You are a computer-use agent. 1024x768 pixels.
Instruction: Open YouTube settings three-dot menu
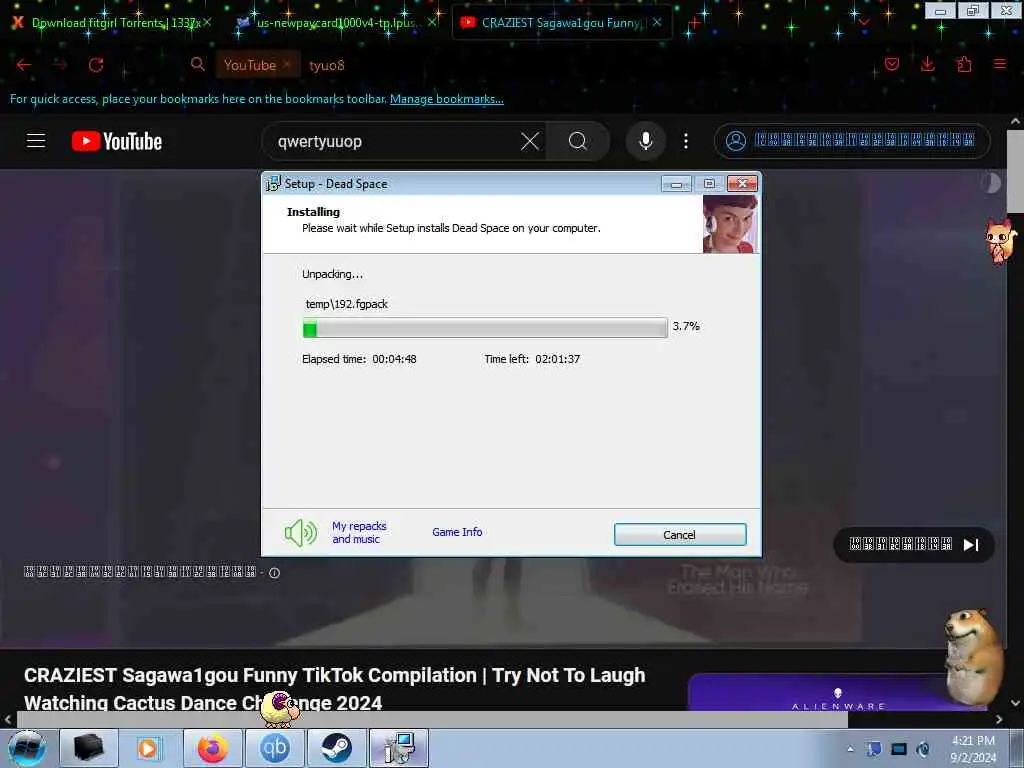tap(686, 141)
